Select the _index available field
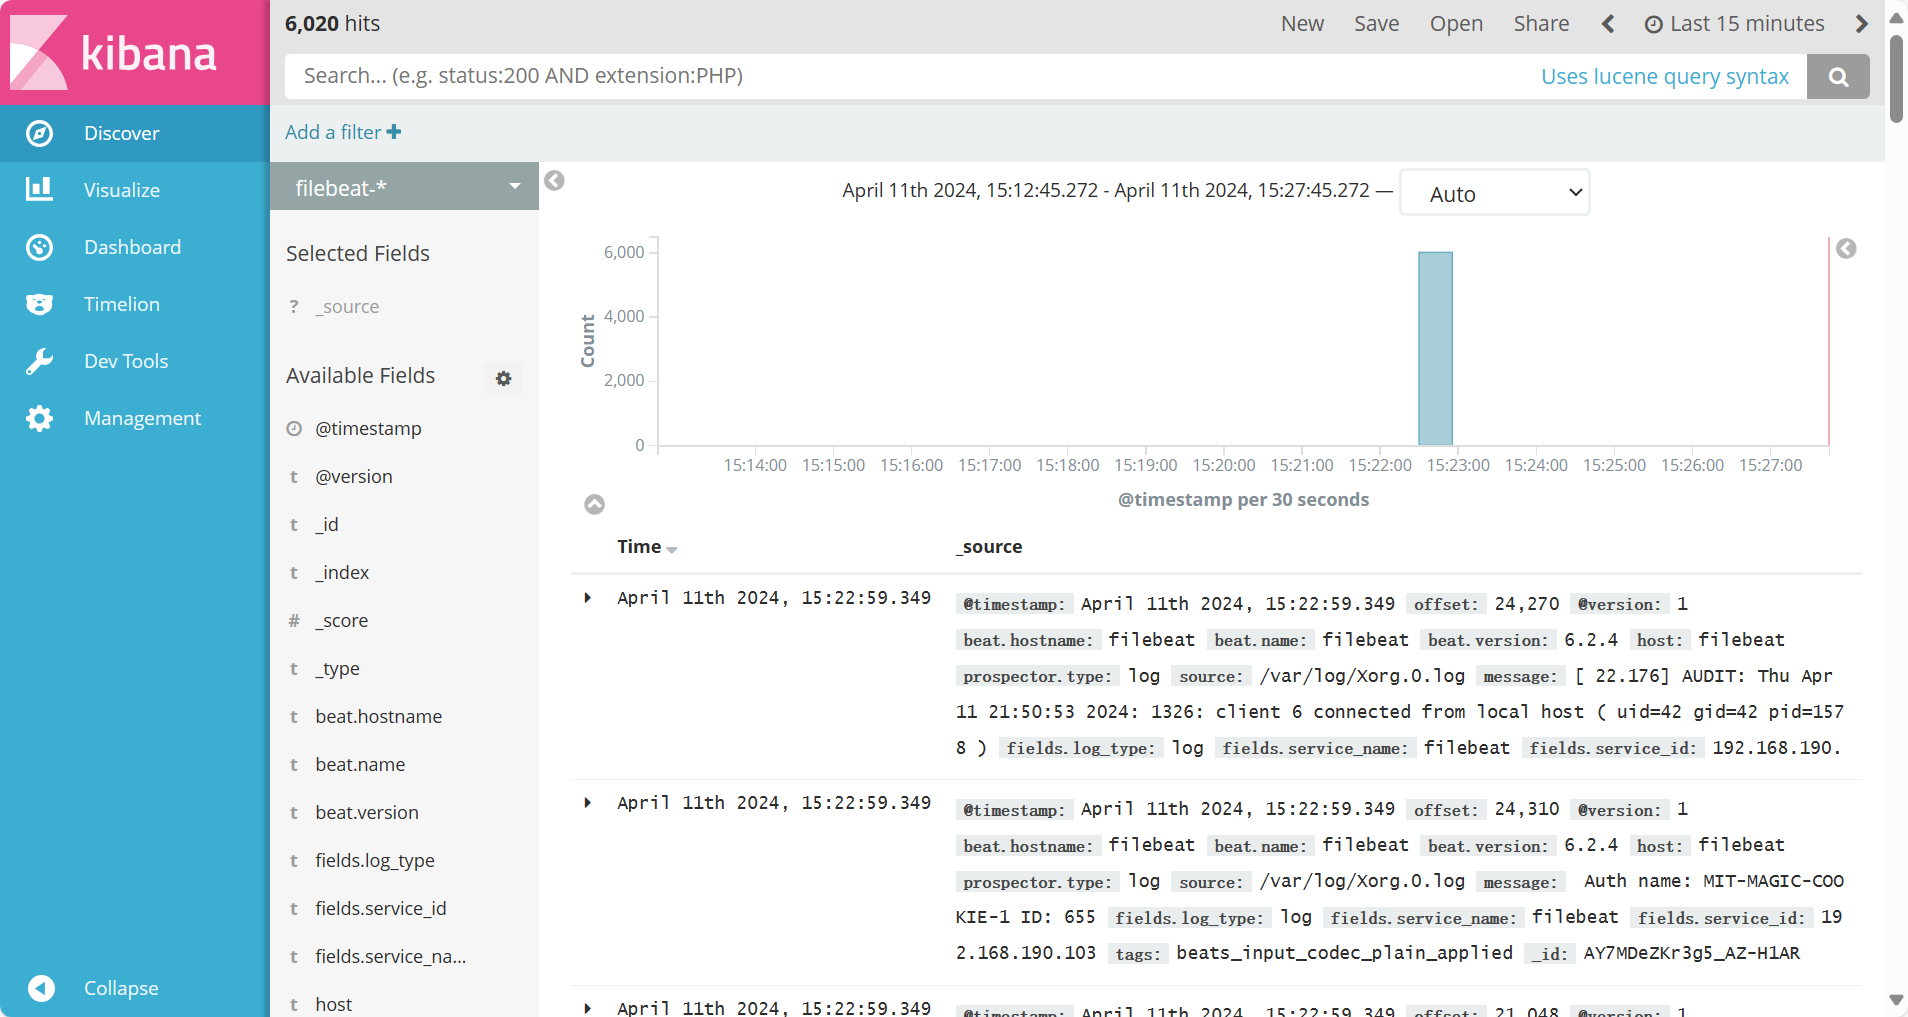This screenshot has width=1908, height=1017. pyautogui.click(x=342, y=572)
